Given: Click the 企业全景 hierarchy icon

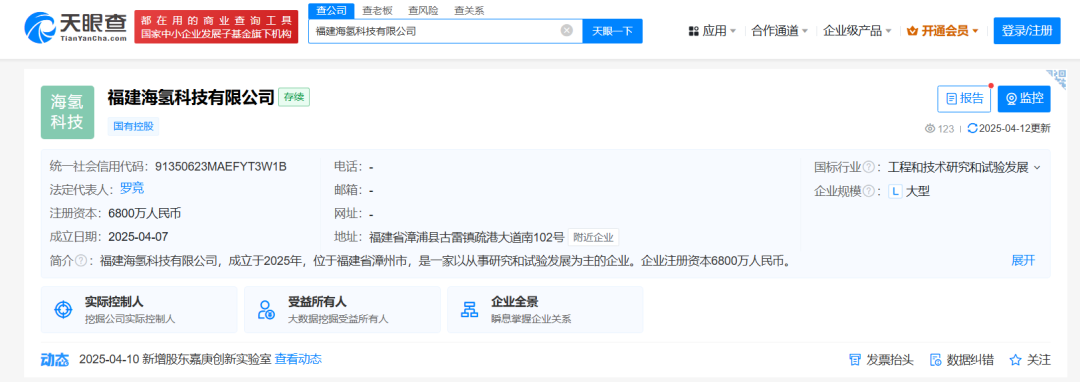Looking at the screenshot, I should click(x=469, y=310).
